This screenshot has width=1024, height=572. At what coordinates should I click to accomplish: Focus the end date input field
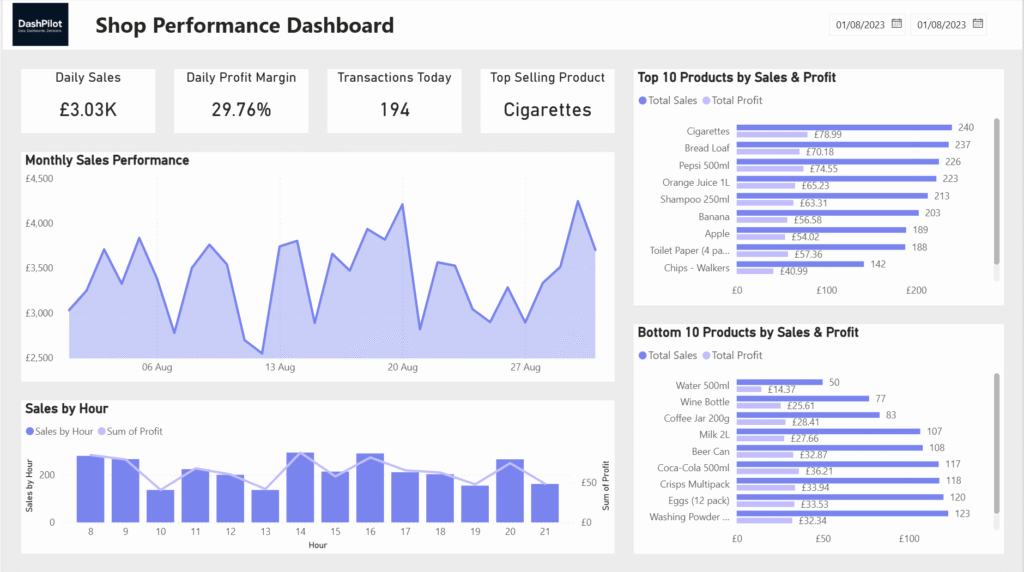pos(940,24)
